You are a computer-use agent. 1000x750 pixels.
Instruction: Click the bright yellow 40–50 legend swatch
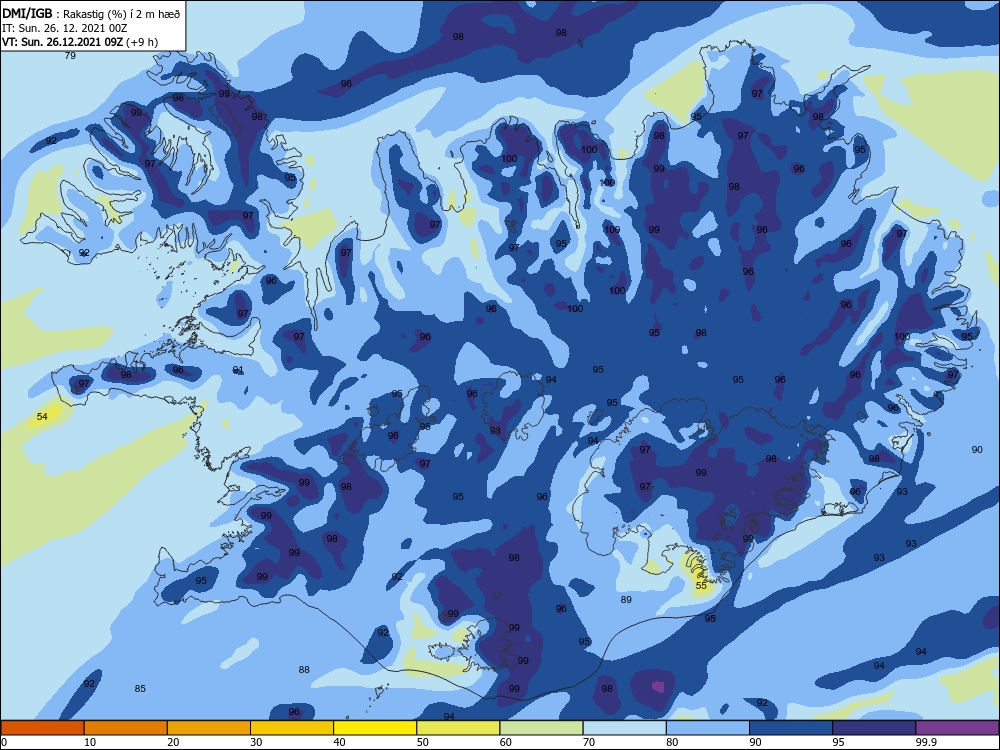click(375, 728)
